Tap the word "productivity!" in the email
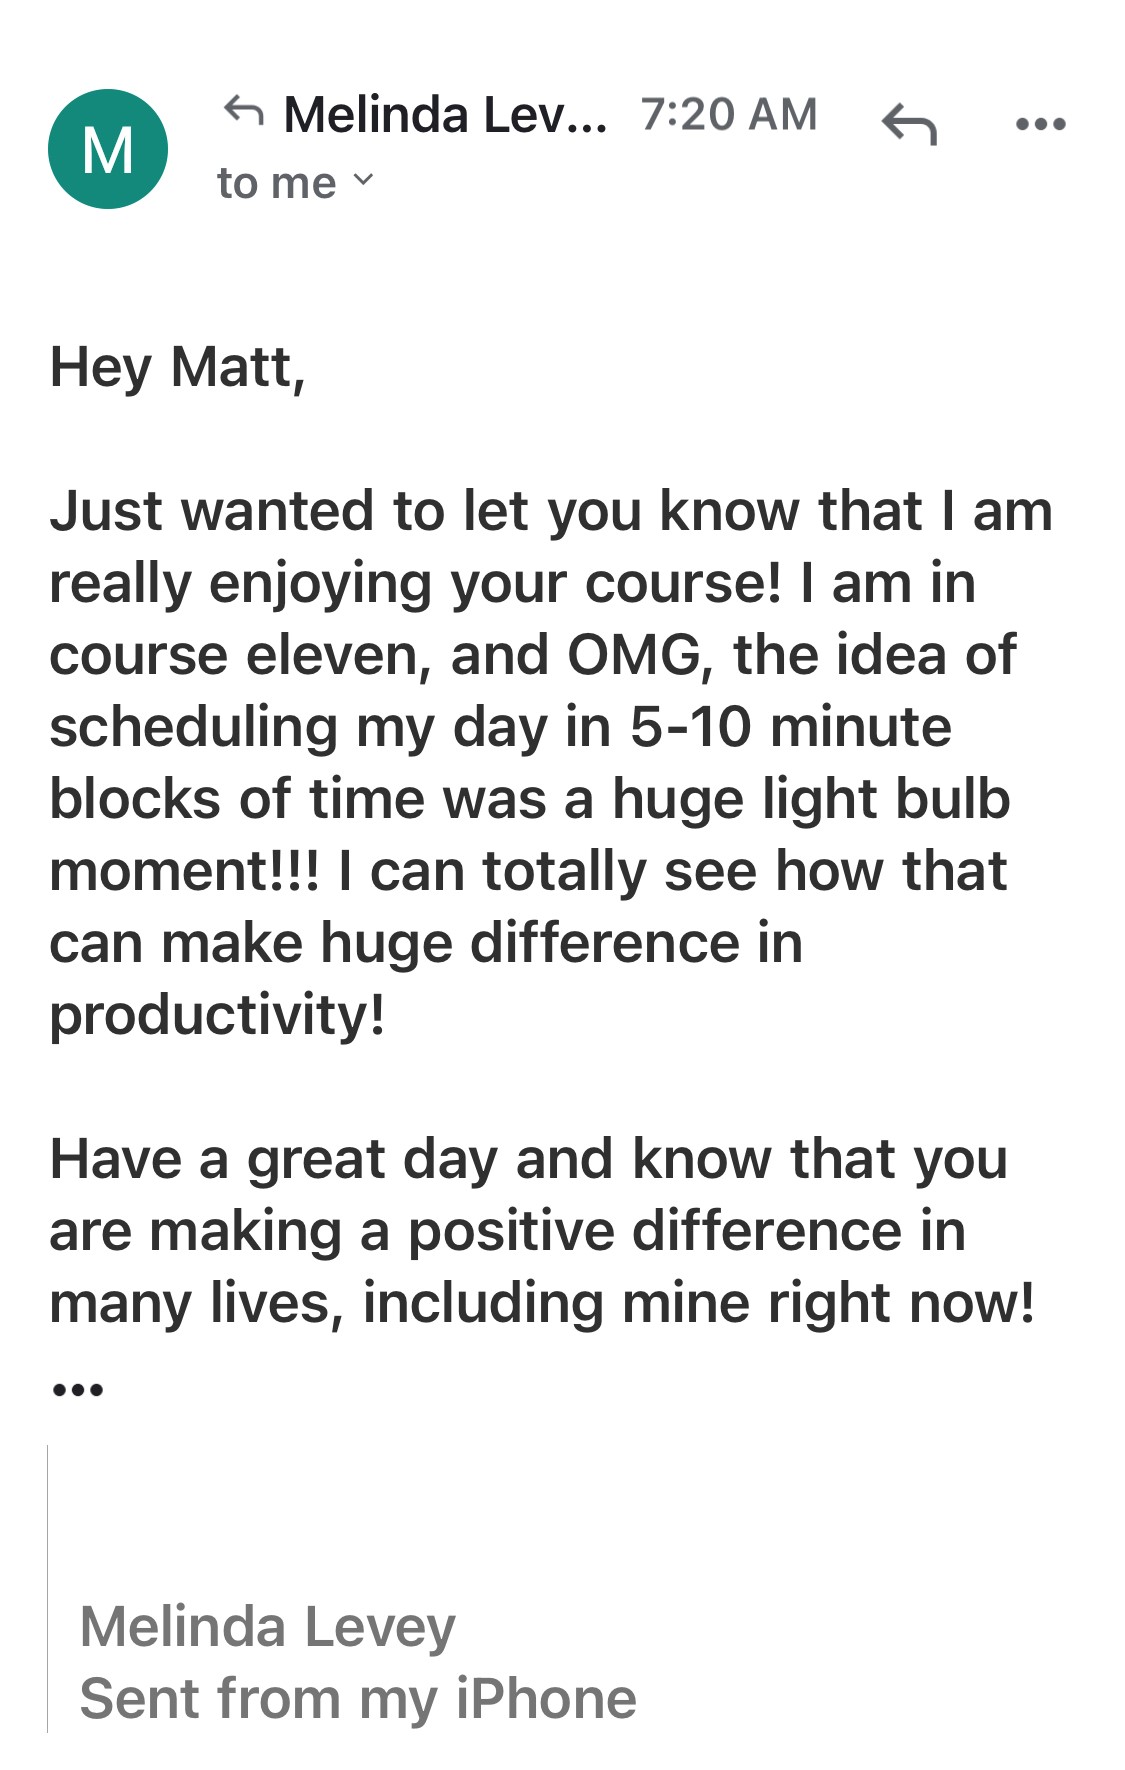The width and height of the screenshot is (1125, 1770). tap(217, 1015)
